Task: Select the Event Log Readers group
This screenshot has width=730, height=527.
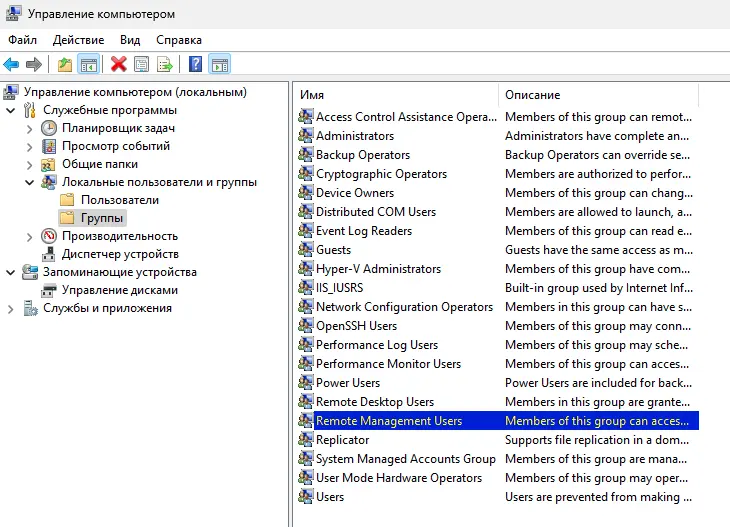Action: 364,231
